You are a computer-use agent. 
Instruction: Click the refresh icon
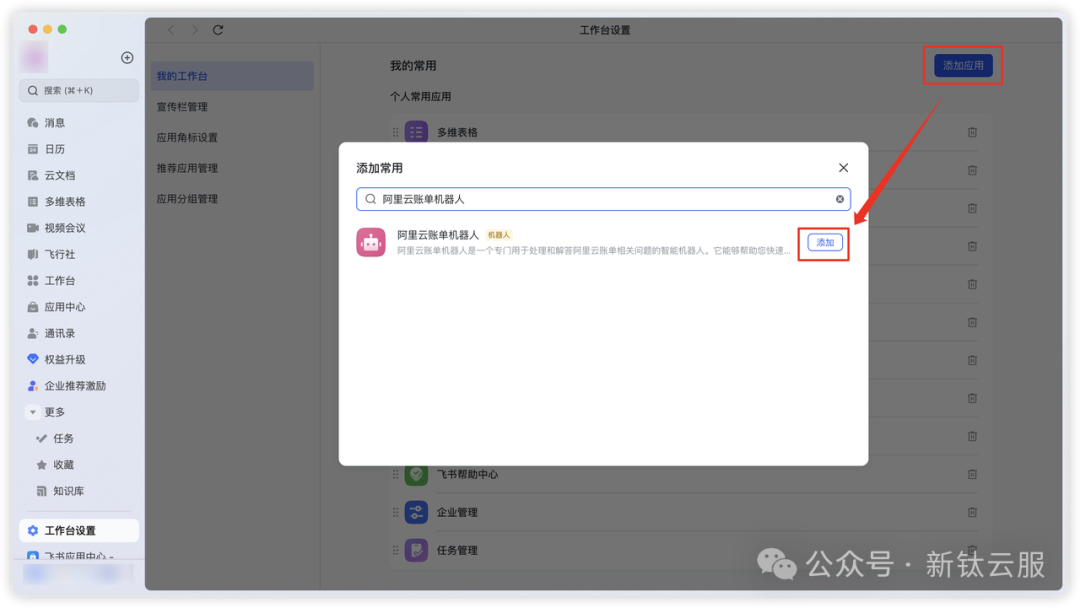(218, 30)
